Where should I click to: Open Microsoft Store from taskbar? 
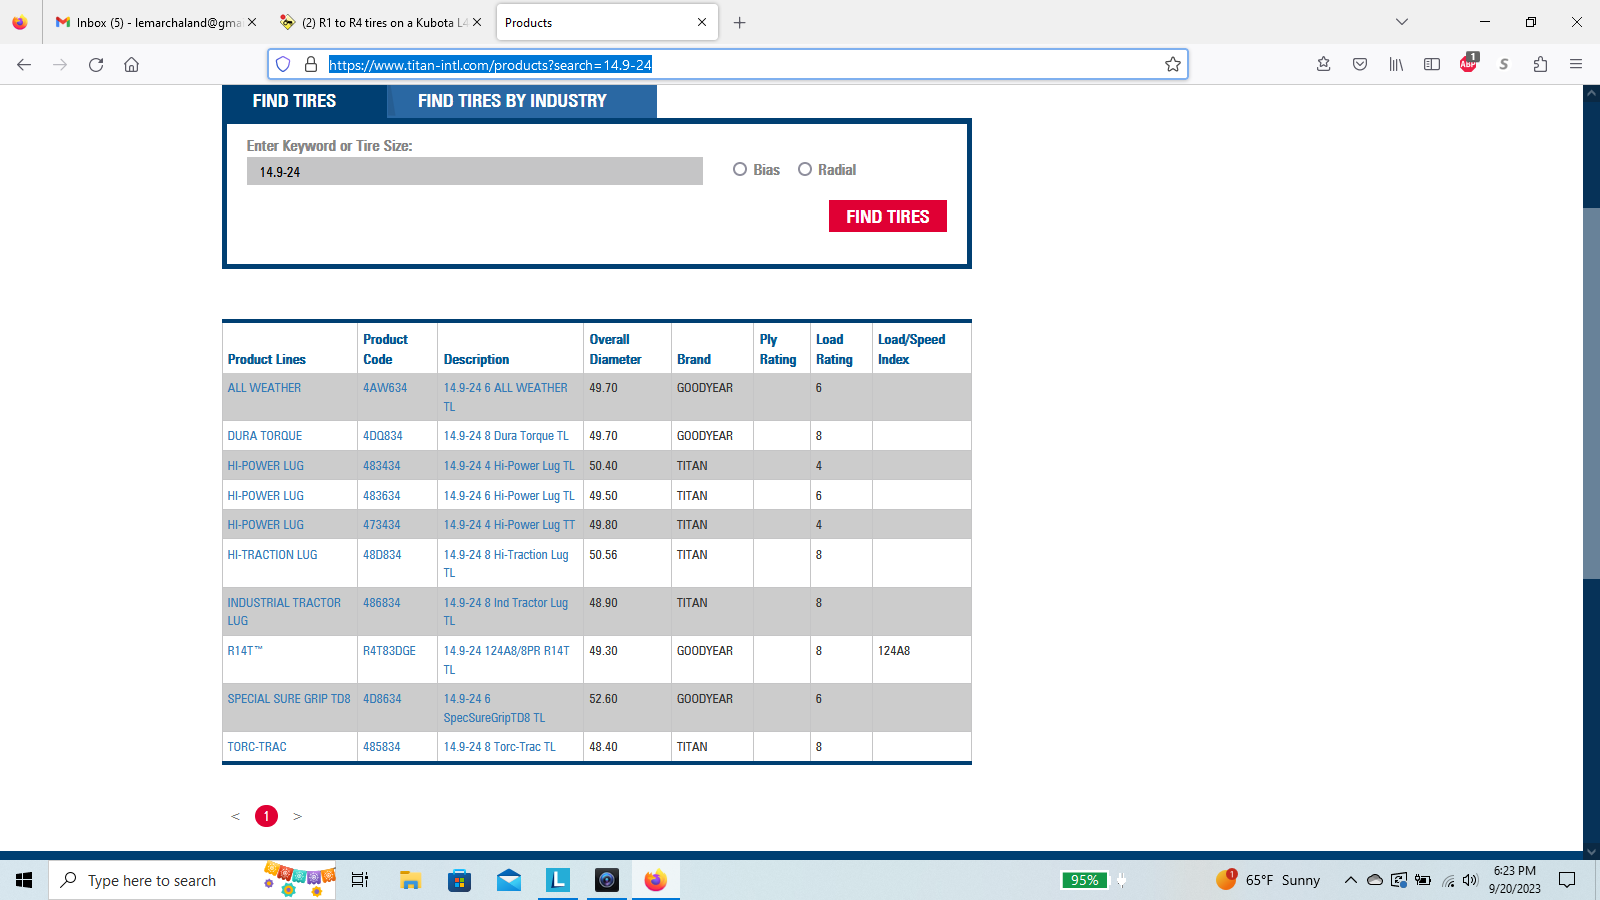(459, 880)
